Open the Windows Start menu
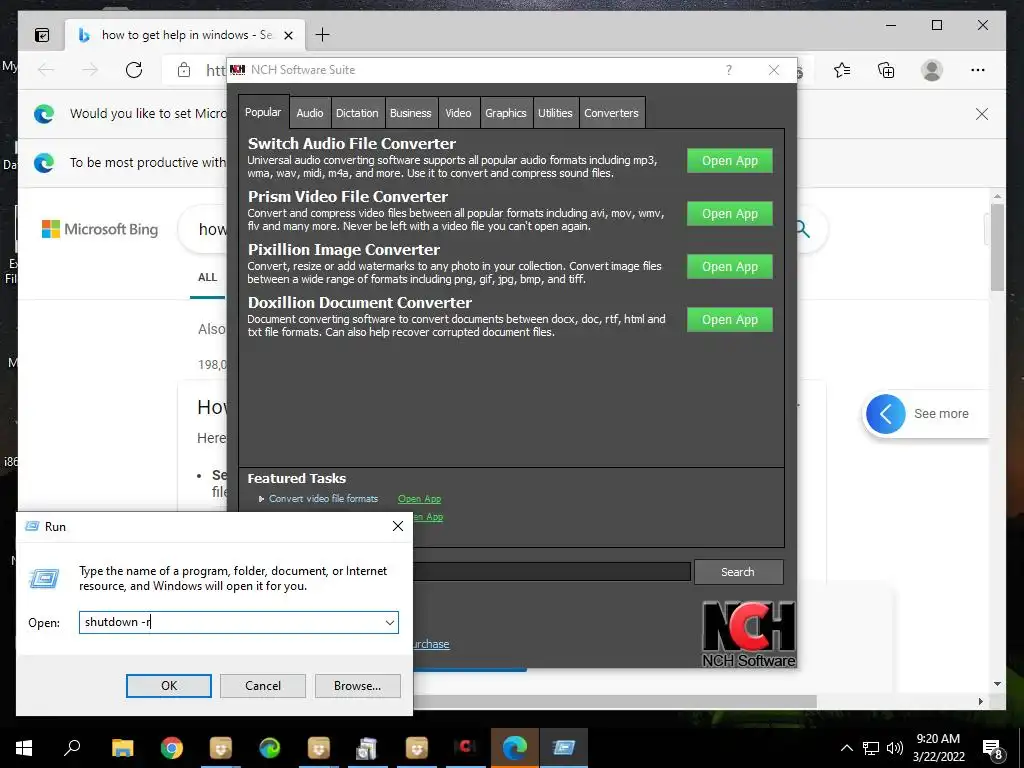The width and height of the screenshot is (1024, 768). 24,748
